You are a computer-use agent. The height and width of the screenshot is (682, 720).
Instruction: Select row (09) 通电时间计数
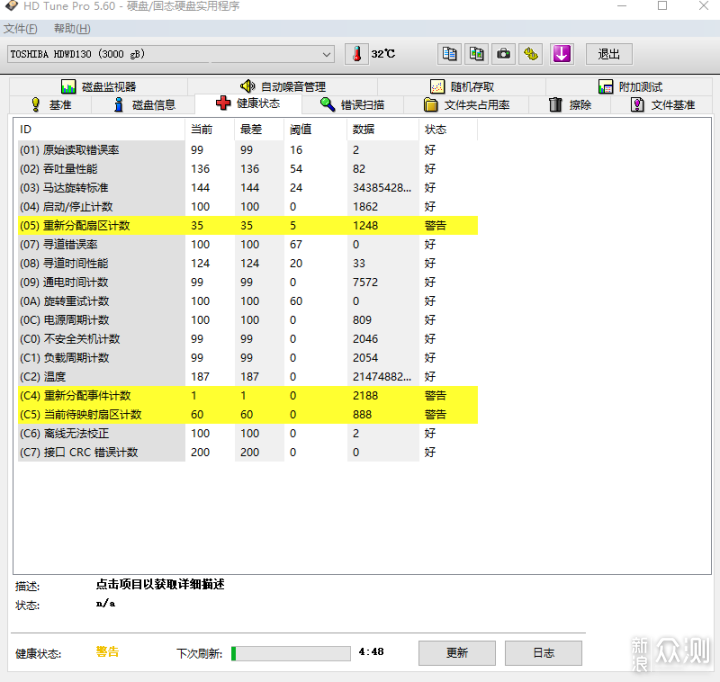tap(248, 282)
